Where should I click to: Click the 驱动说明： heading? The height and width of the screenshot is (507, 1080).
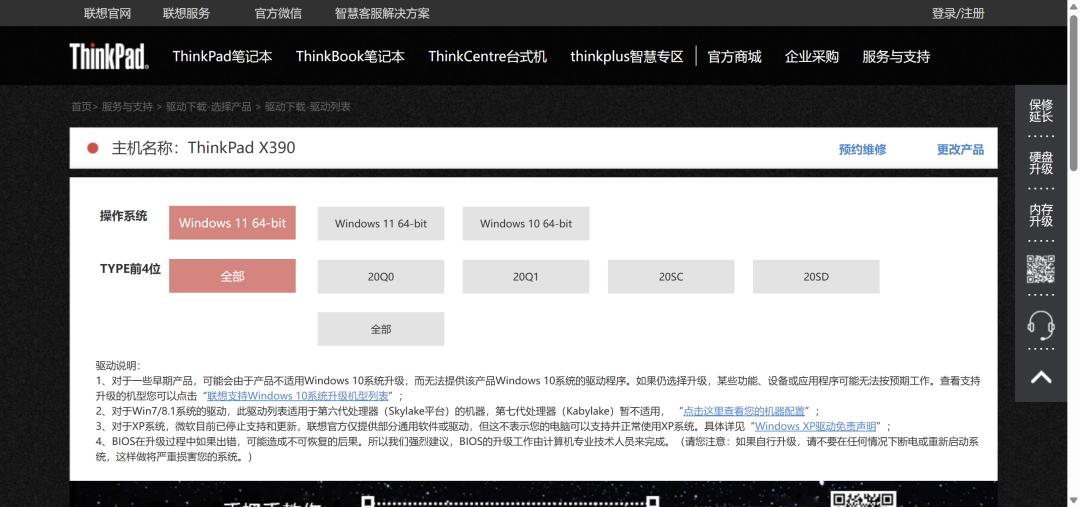click(x=118, y=366)
